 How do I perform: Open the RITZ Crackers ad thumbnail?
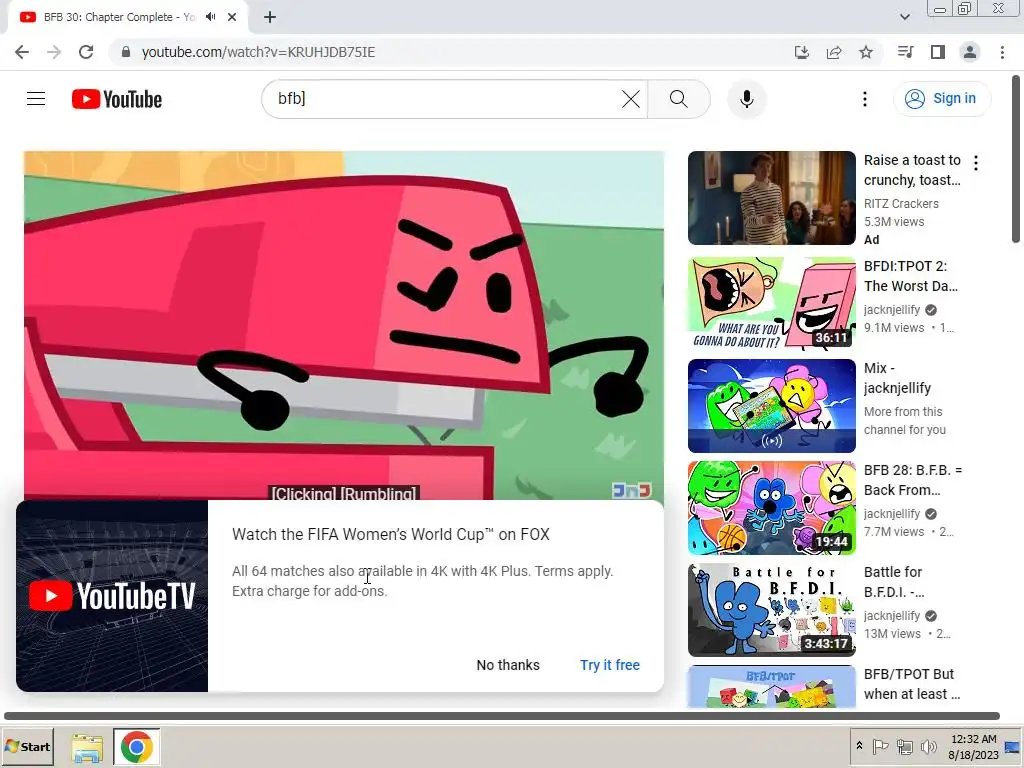[771, 198]
